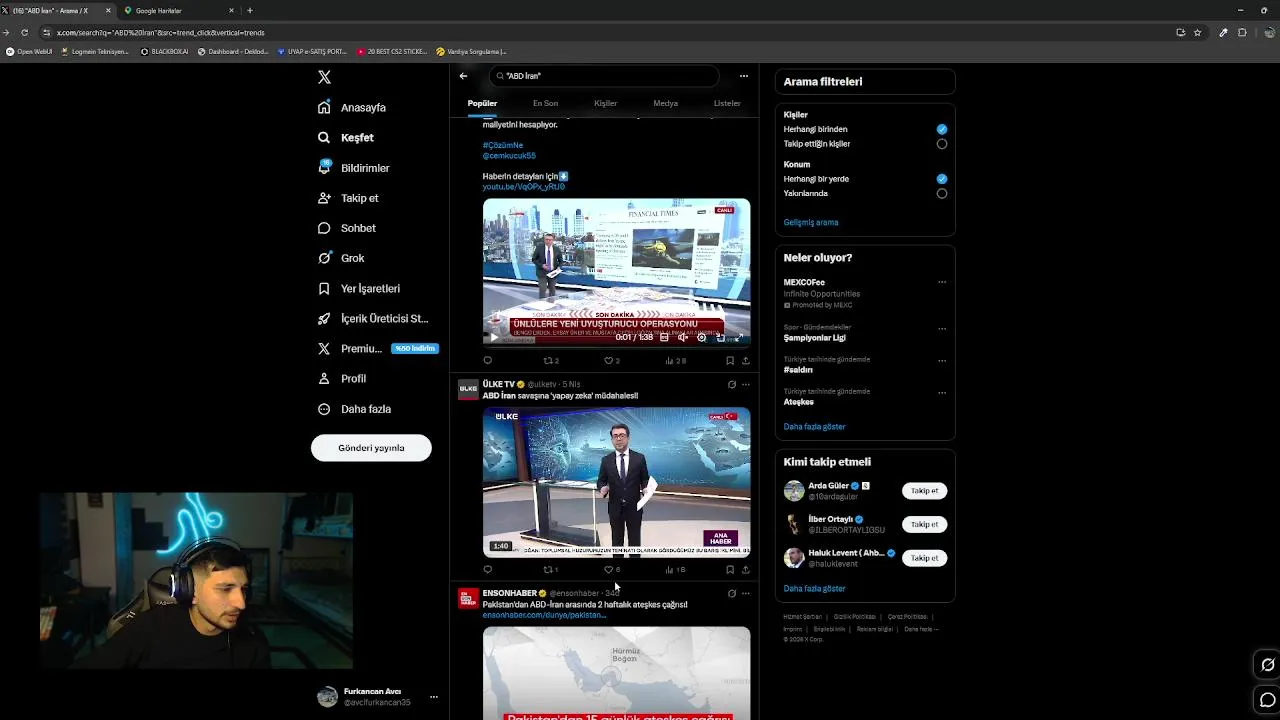This screenshot has width=1280, height=720.
Task: Share the ÜLKE TV post
Action: tap(746, 570)
